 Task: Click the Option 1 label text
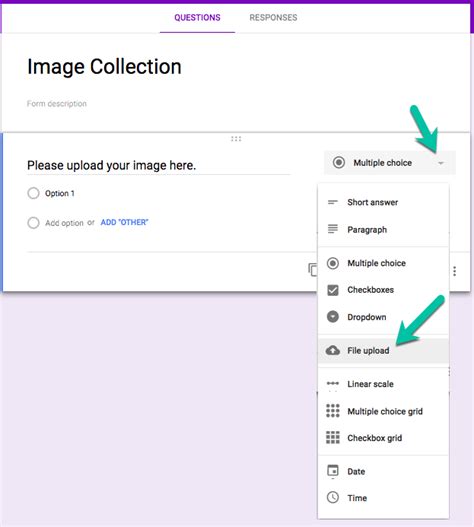[x=60, y=193]
